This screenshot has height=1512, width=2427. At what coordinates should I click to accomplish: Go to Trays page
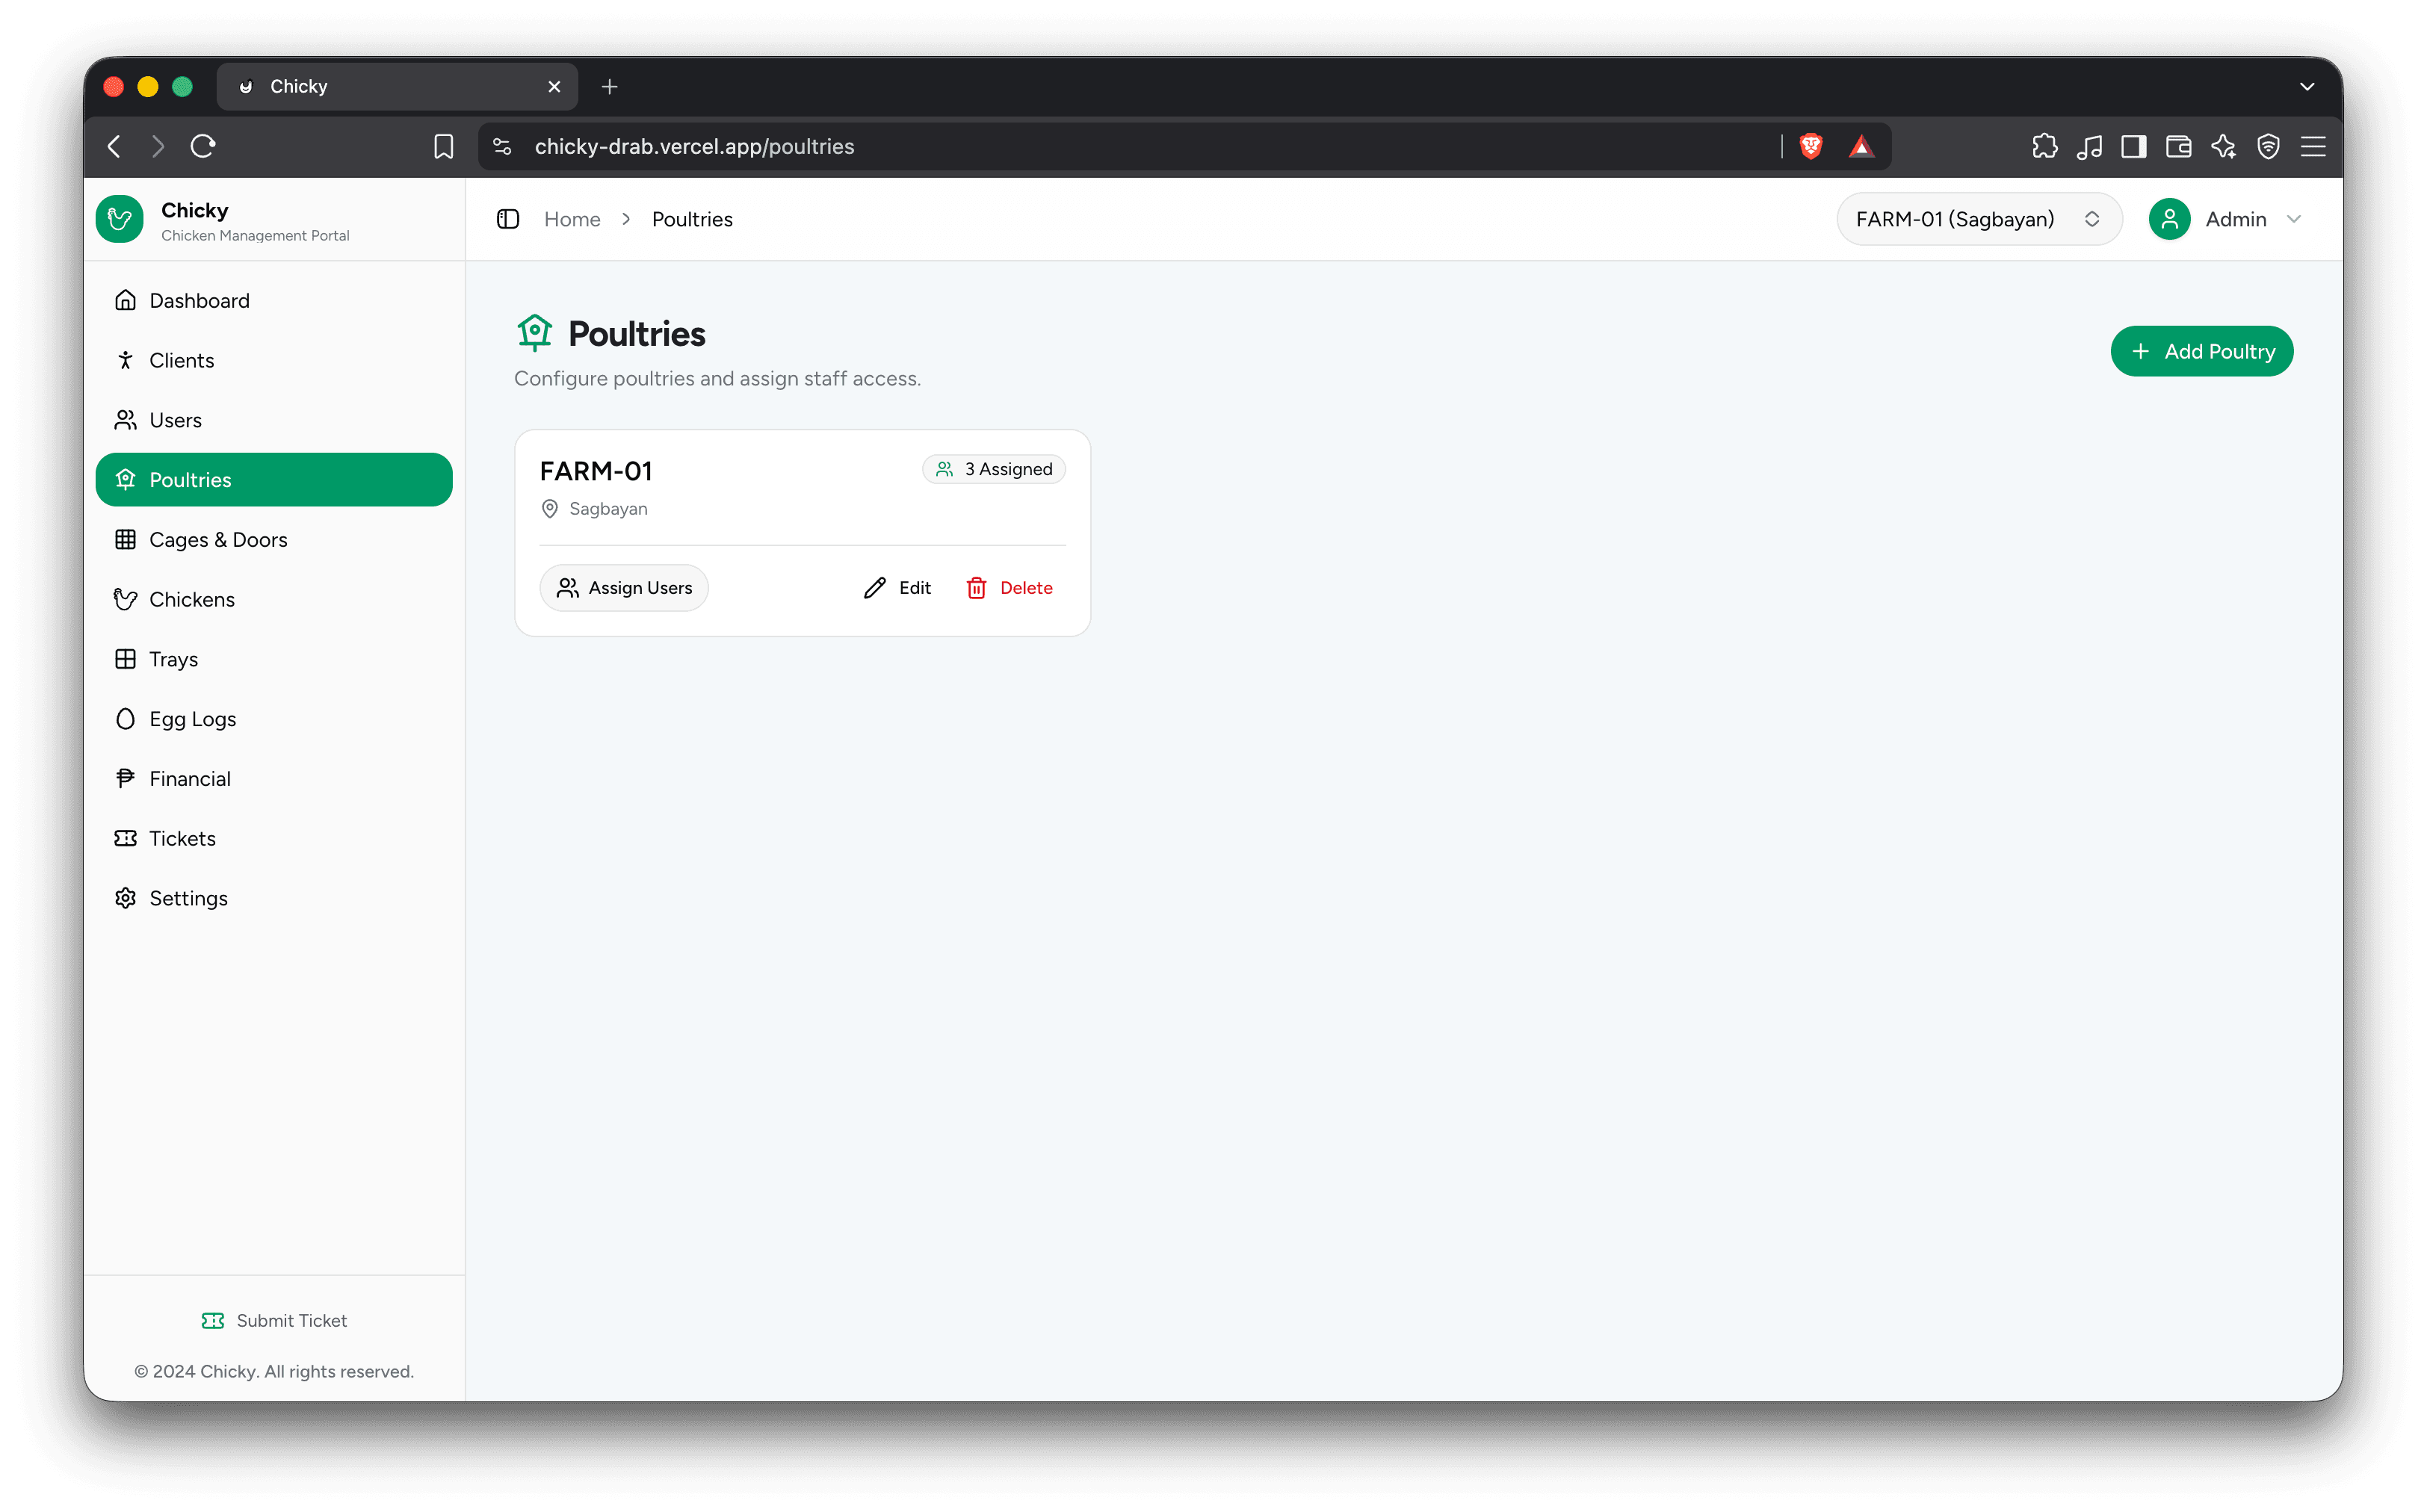[x=274, y=659]
